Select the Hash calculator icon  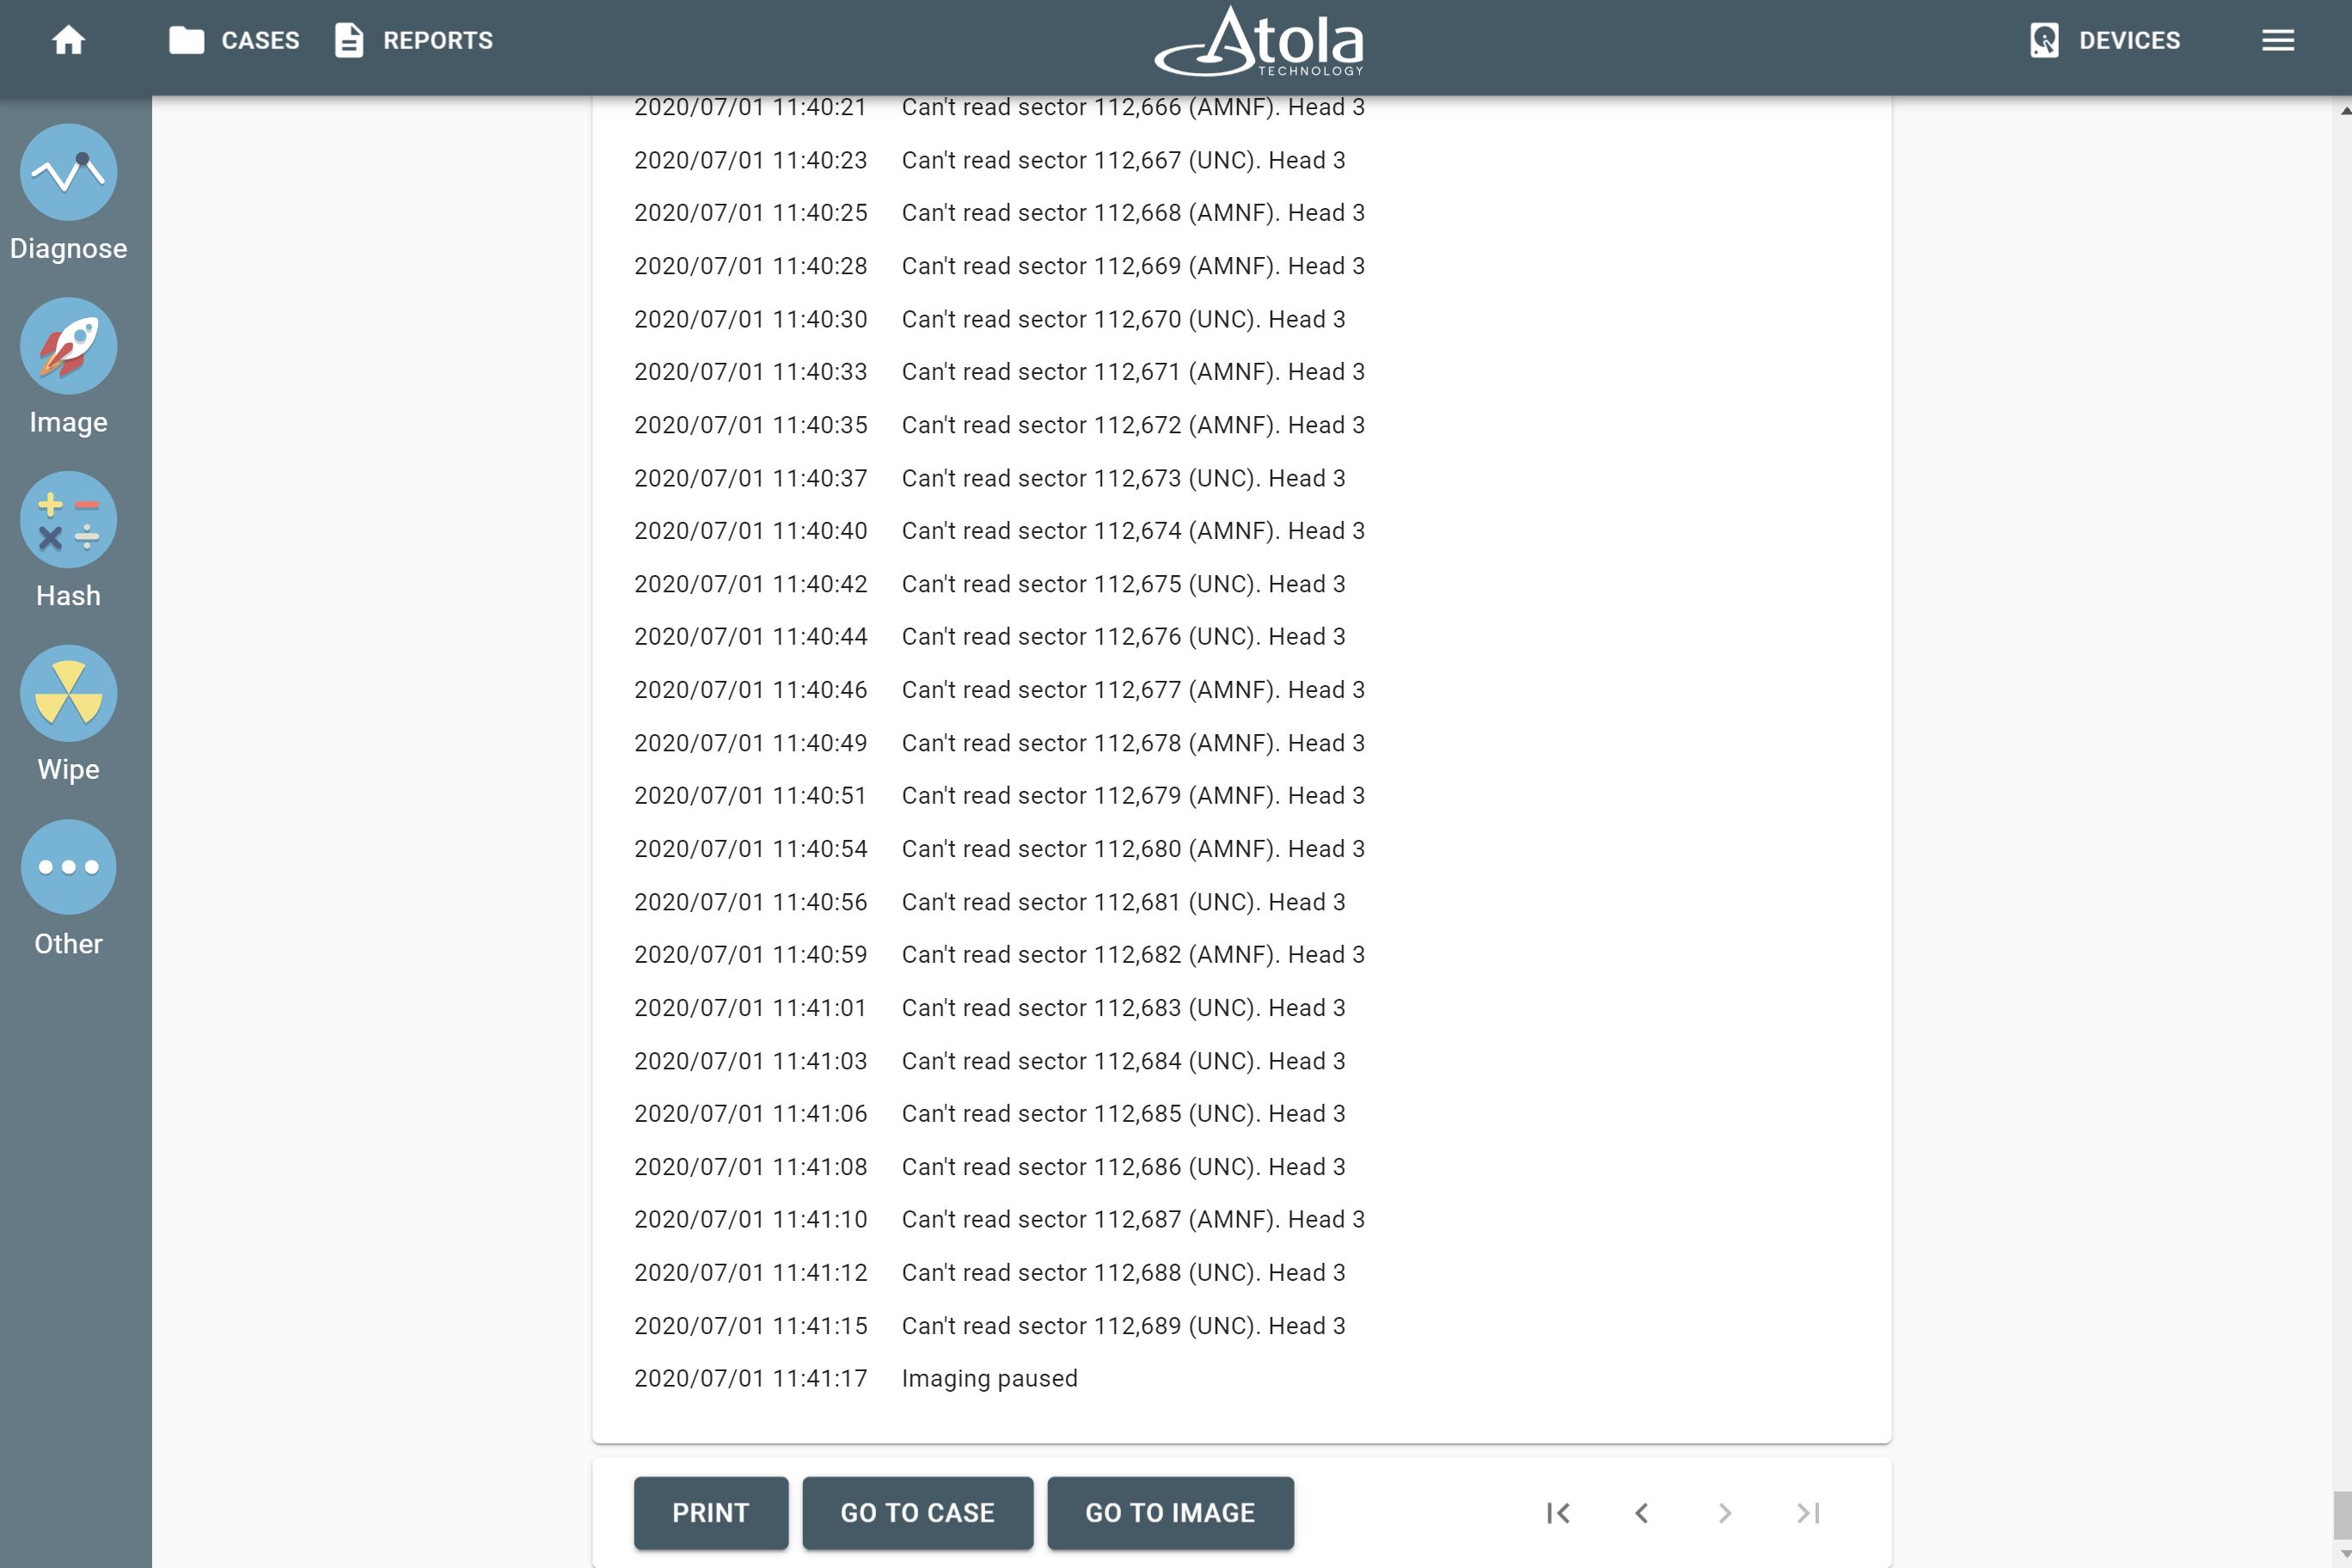point(69,520)
